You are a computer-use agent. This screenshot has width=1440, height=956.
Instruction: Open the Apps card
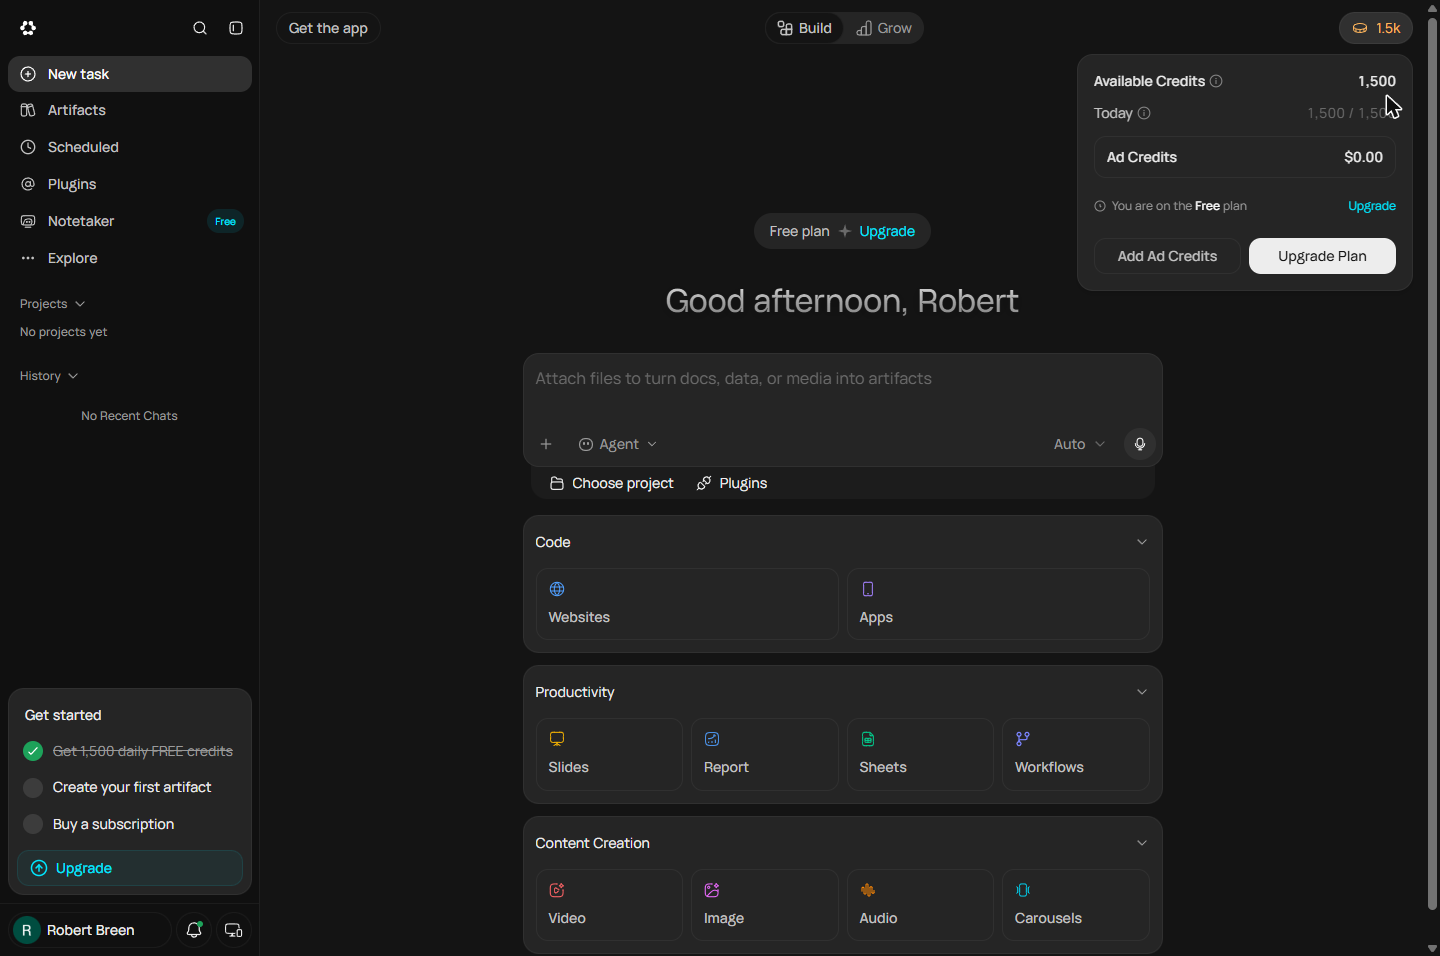(x=998, y=604)
